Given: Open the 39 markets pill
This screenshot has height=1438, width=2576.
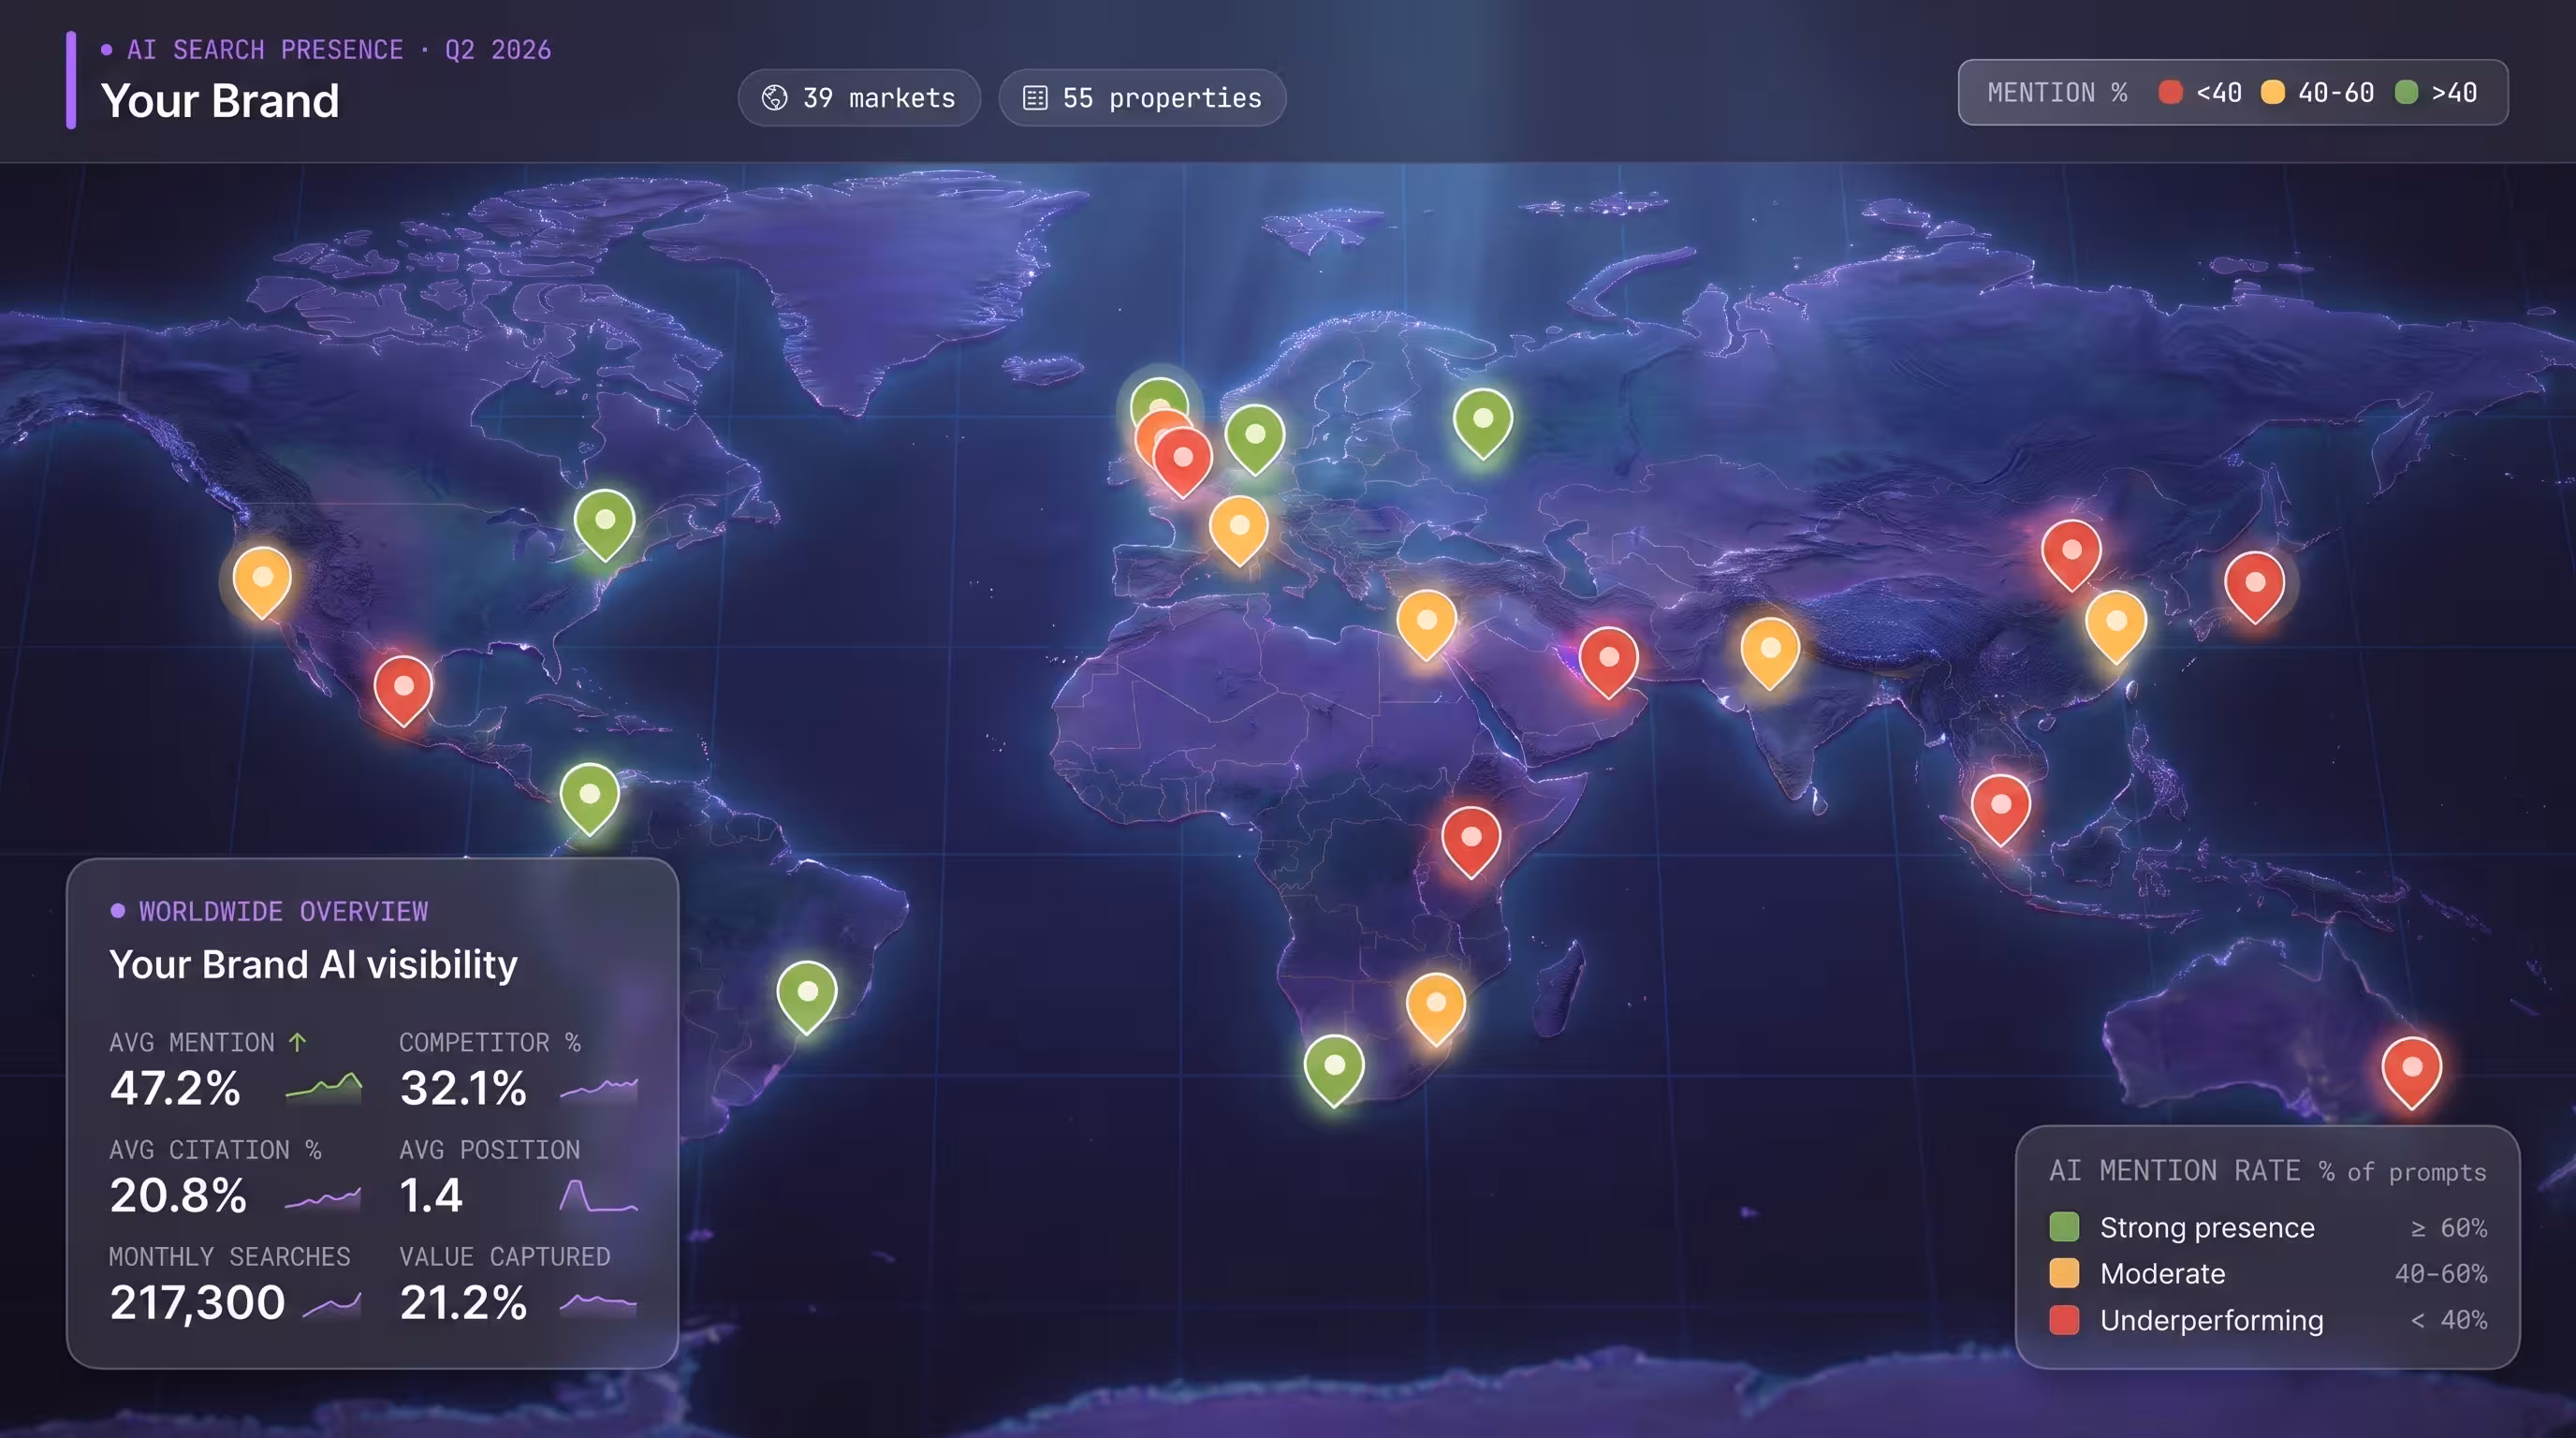Looking at the screenshot, I should pyautogui.click(x=859, y=97).
